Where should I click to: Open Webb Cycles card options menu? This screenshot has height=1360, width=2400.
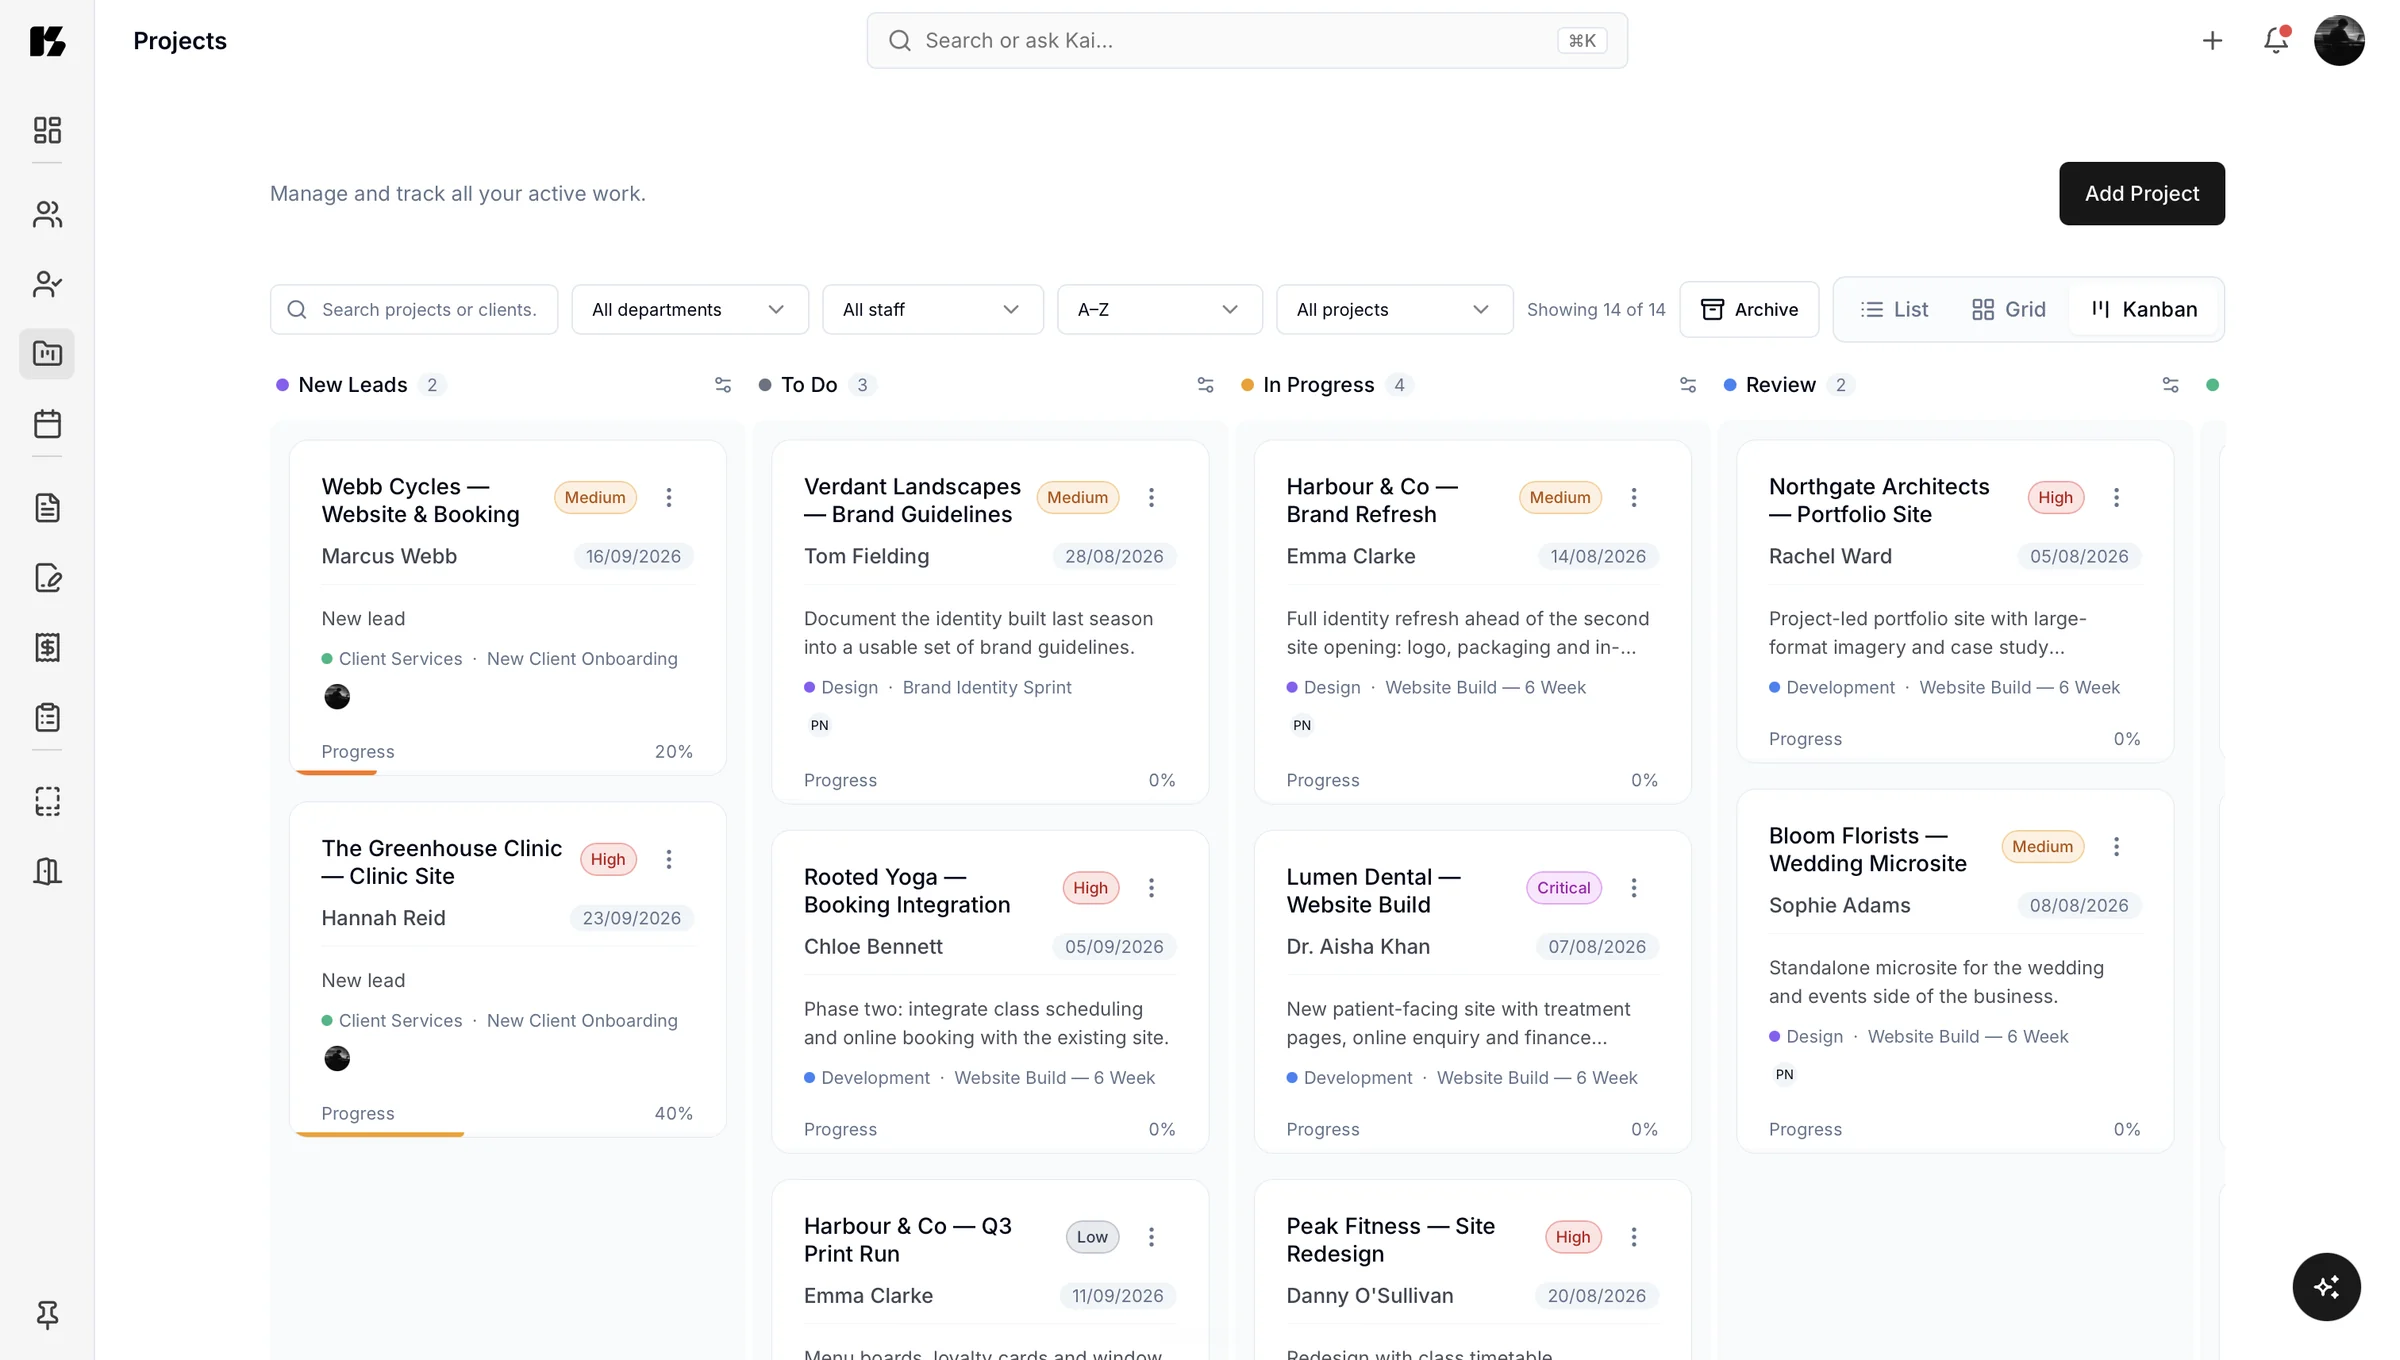tap(669, 497)
